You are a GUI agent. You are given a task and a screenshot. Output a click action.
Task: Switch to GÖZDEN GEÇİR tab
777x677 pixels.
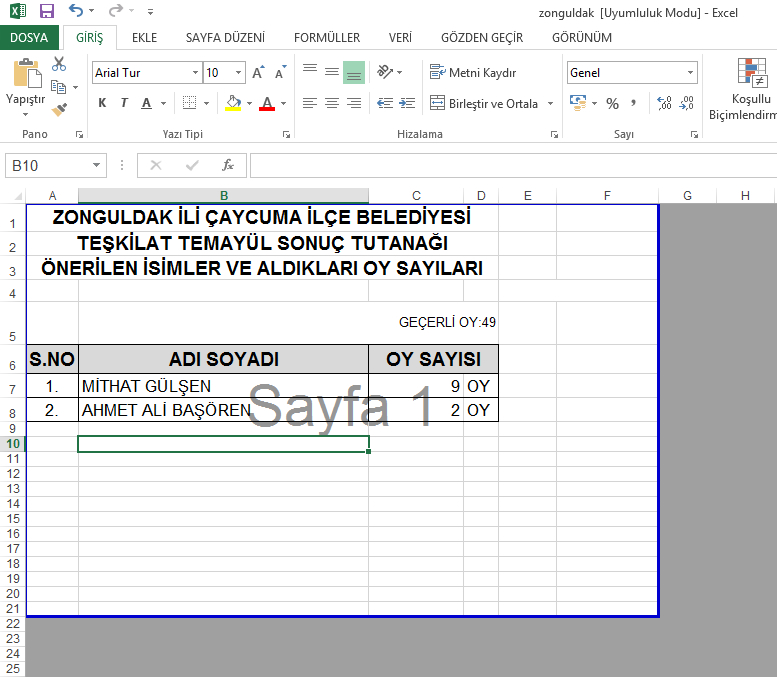tap(482, 38)
